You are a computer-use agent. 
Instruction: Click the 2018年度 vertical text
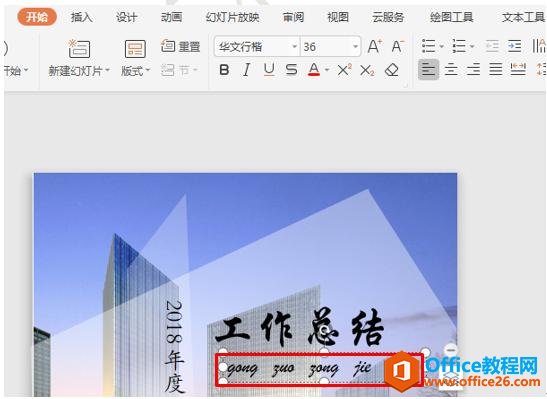click(174, 346)
